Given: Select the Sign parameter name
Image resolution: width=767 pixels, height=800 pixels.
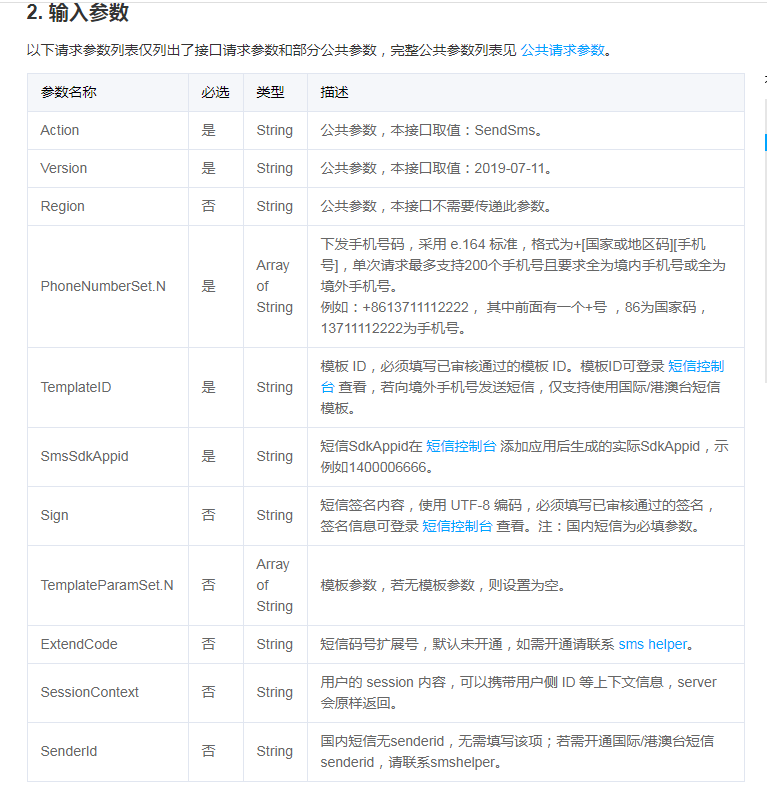Looking at the screenshot, I should (x=55, y=515).
